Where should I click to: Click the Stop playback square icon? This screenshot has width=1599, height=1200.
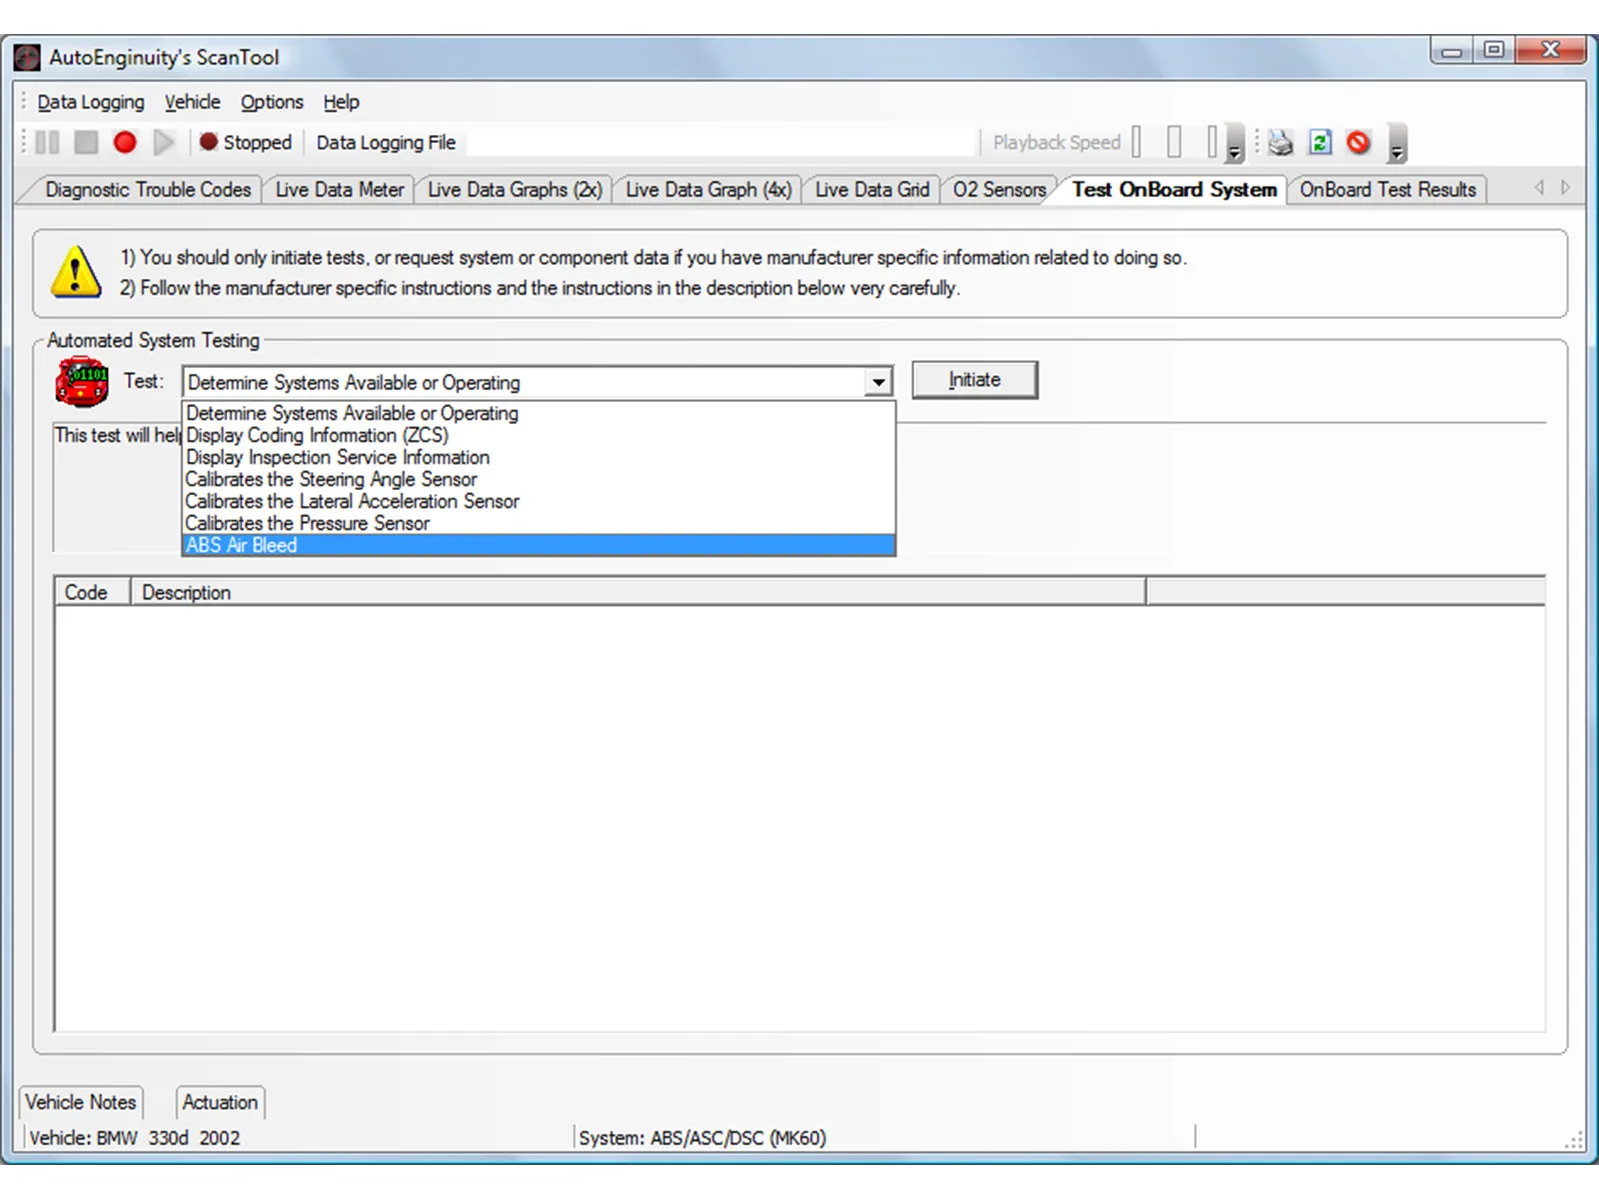pyautogui.click(x=86, y=143)
